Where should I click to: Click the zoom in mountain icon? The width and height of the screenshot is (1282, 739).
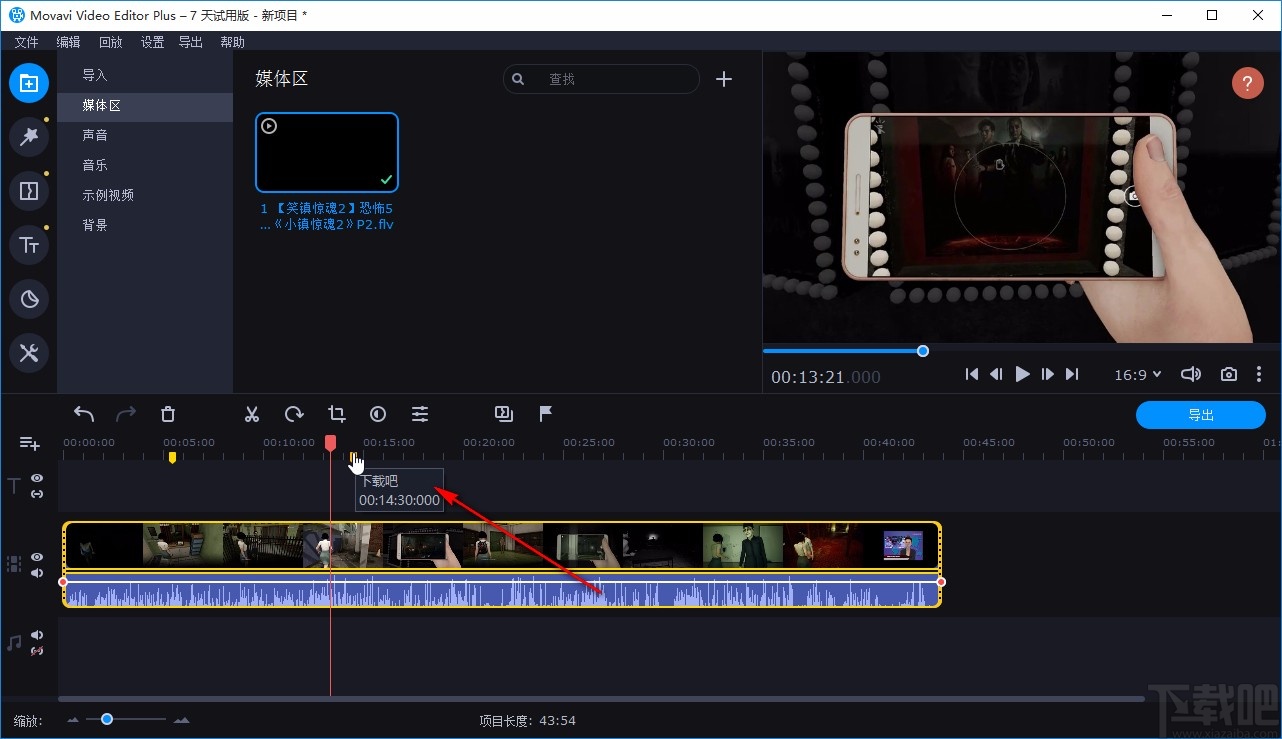click(x=181, y=720)
